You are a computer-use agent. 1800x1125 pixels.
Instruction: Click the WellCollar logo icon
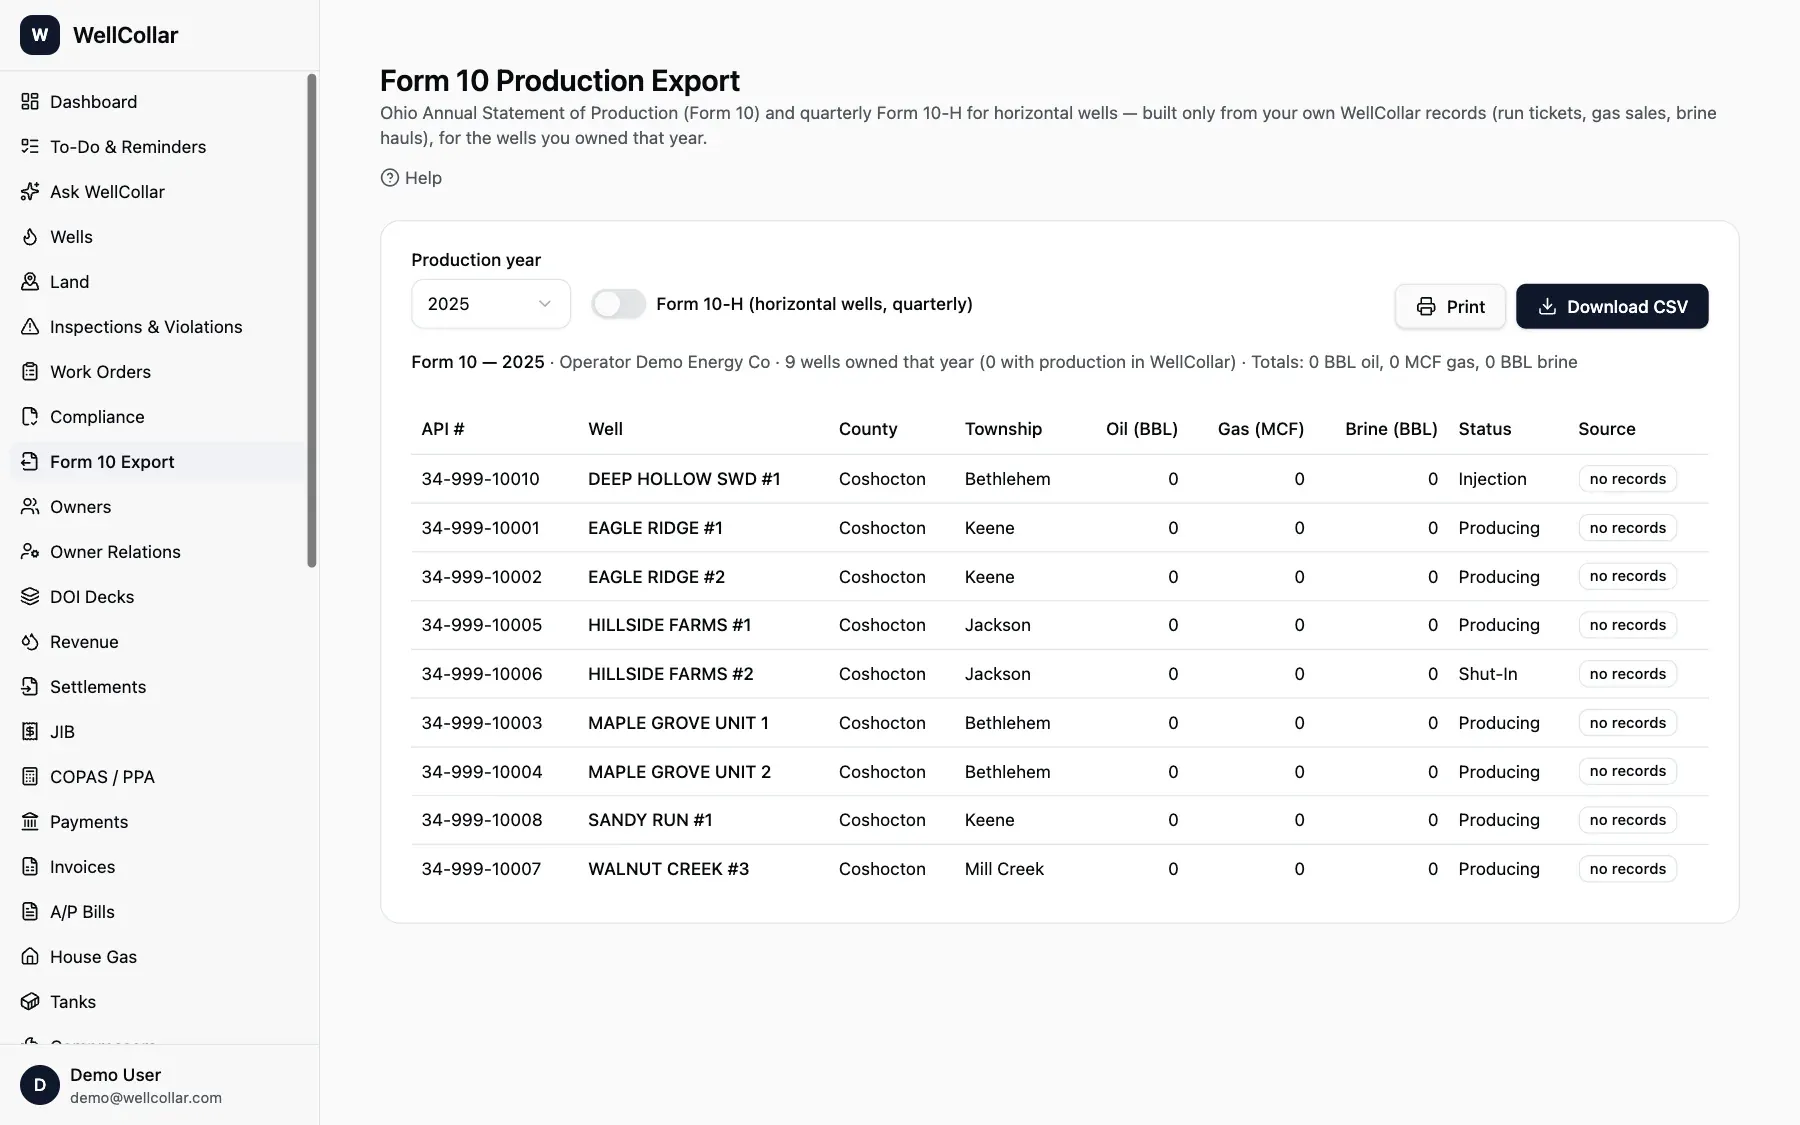[x=40, y=35]
